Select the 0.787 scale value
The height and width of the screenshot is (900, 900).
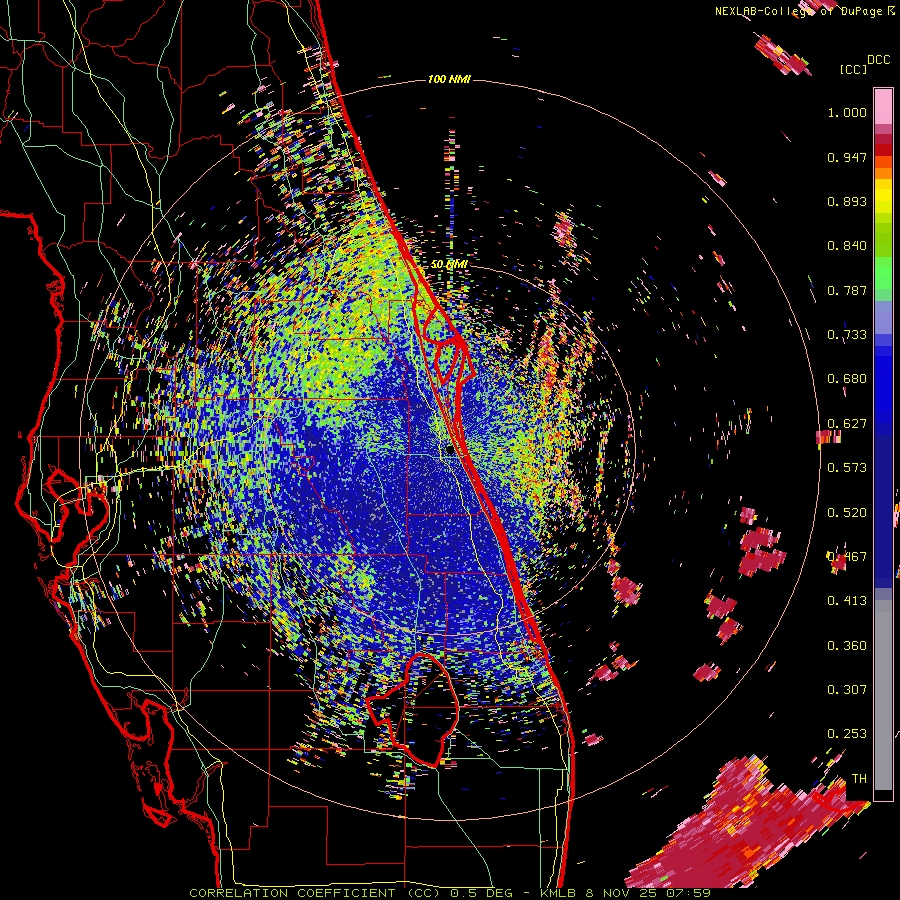847,290
